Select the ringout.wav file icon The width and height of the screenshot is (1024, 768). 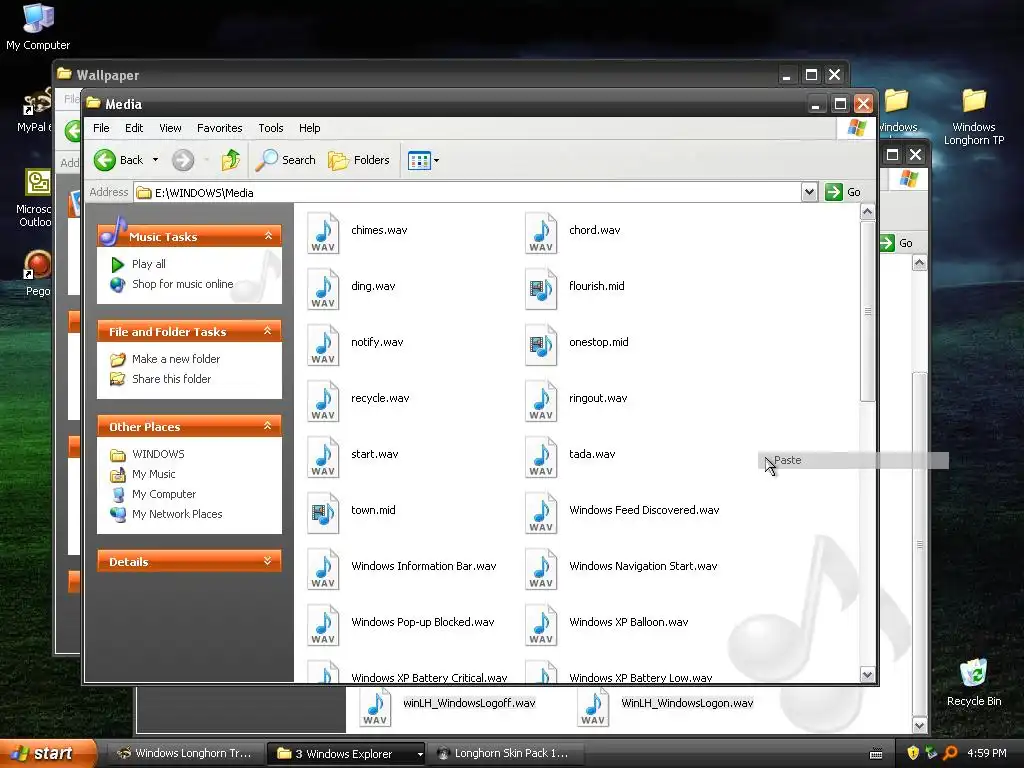pyautogui.click(x=541, y=401)
